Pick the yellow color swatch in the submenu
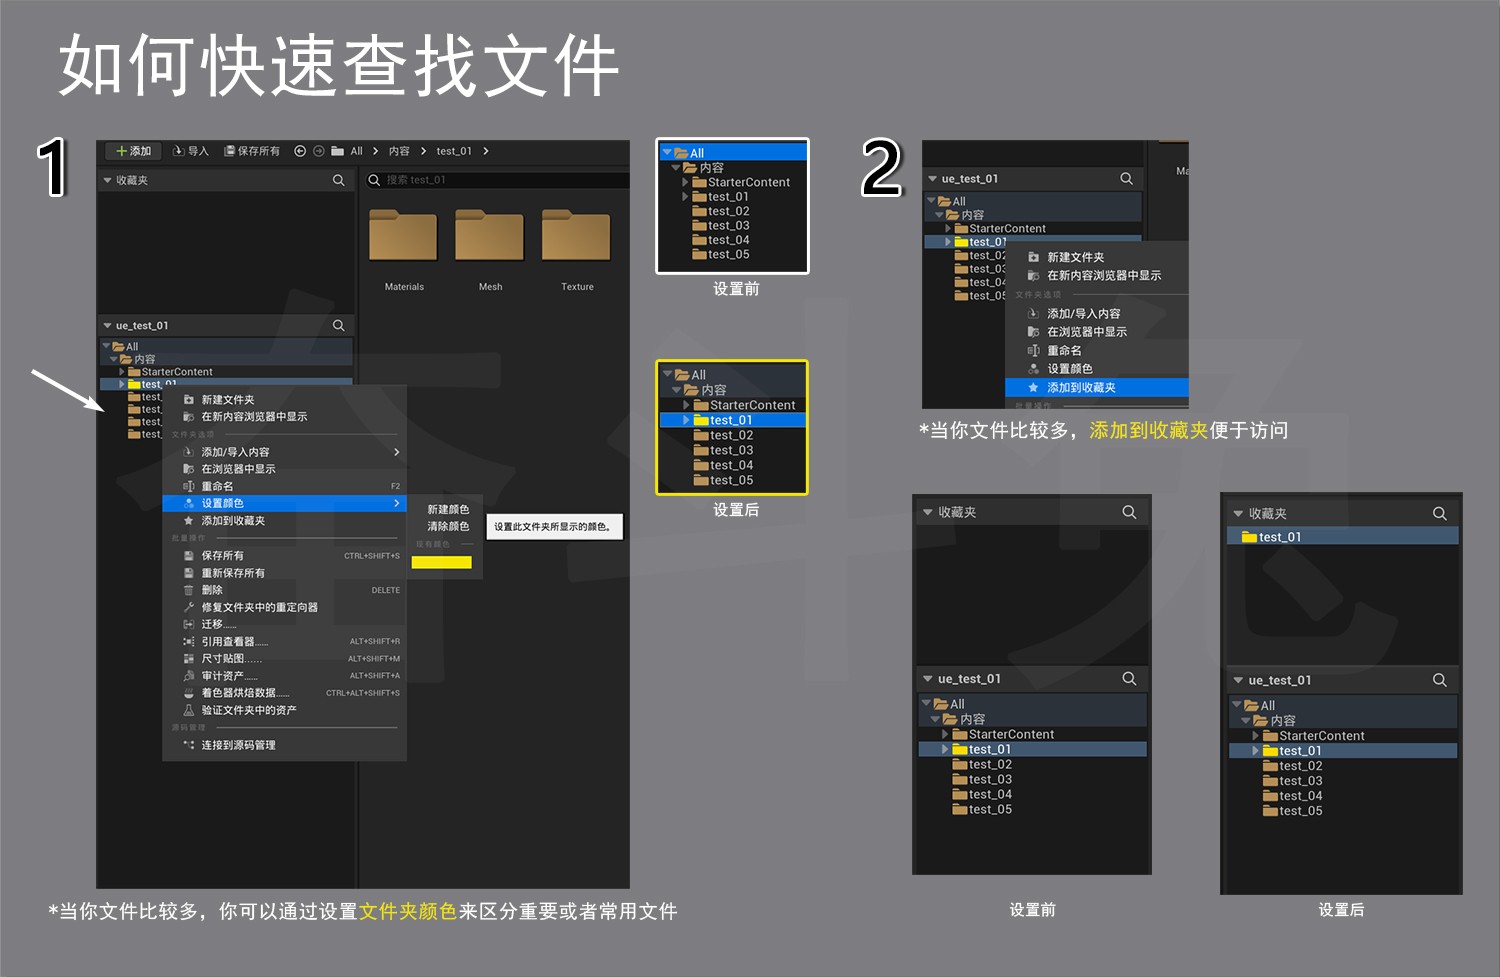The image size is (1500, 977). 441,562
